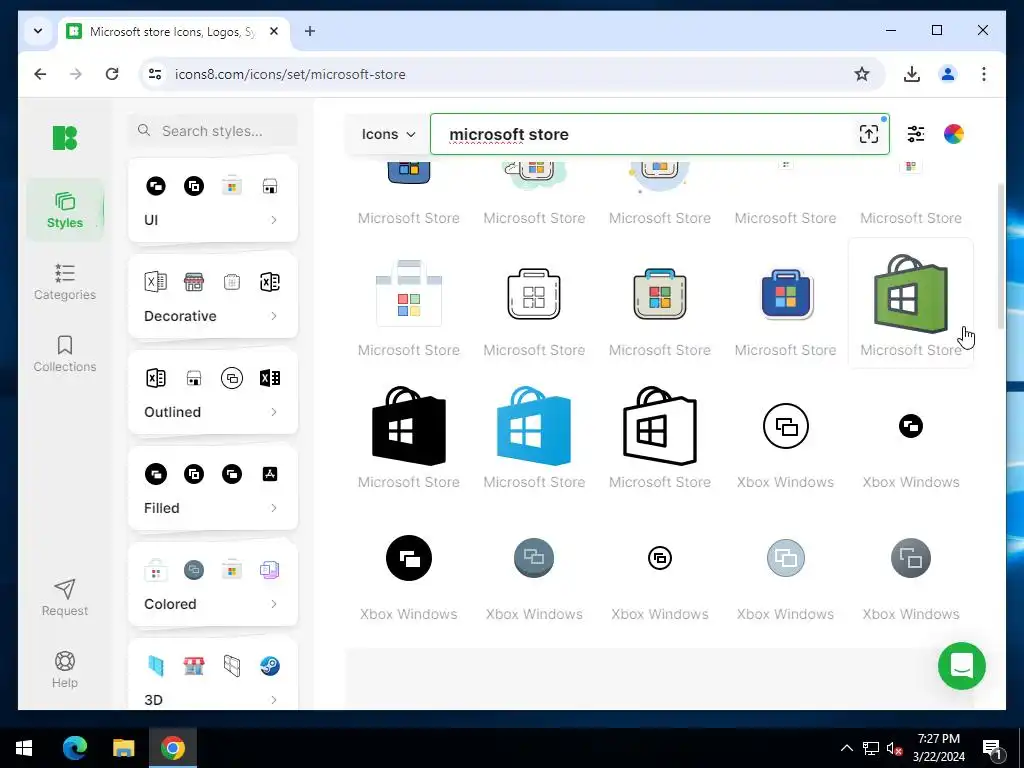Select the solid black Microsoft Store bag
This screenshot has width=1024, height=768.
[x=409, y=426]
